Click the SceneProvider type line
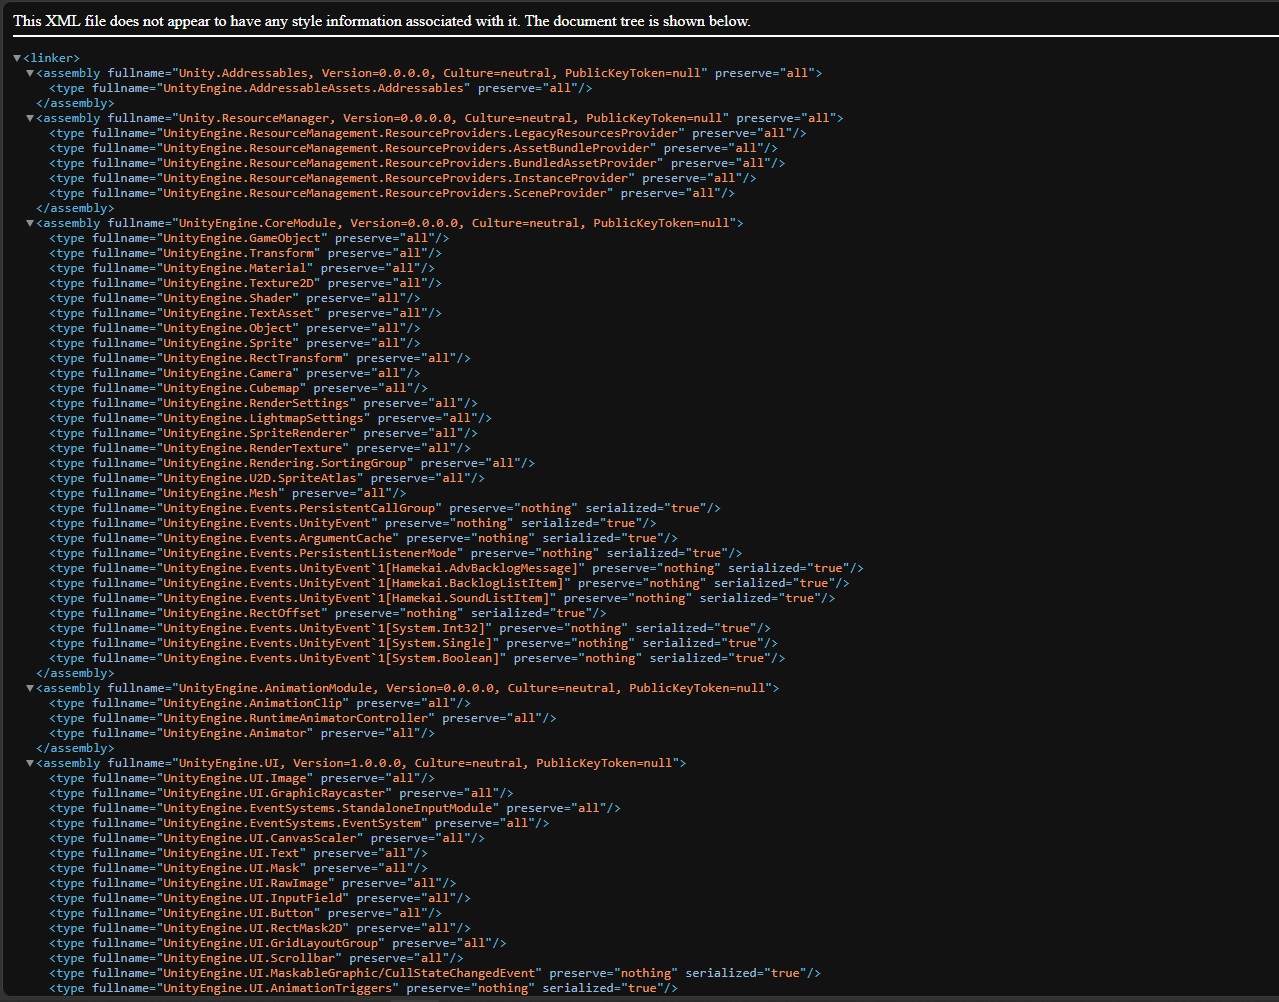The image size is (1279, 1002). click(393, 193)
